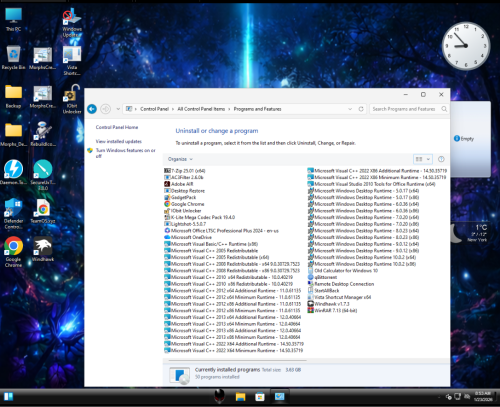Open IObit Unlocker desktop icon
Image resolution: width=500 pixels, height=407 pixels.
72,99
